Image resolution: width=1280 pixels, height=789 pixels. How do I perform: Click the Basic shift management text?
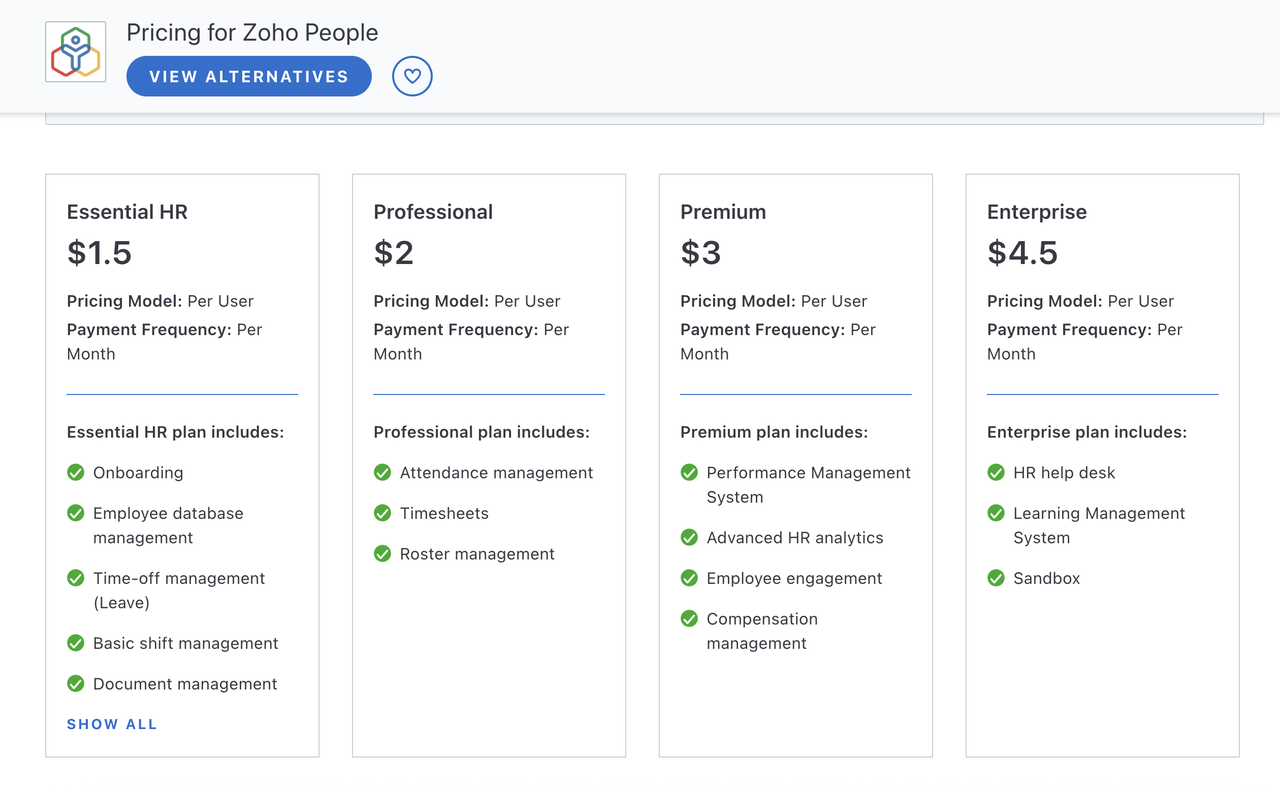point(186,643)
